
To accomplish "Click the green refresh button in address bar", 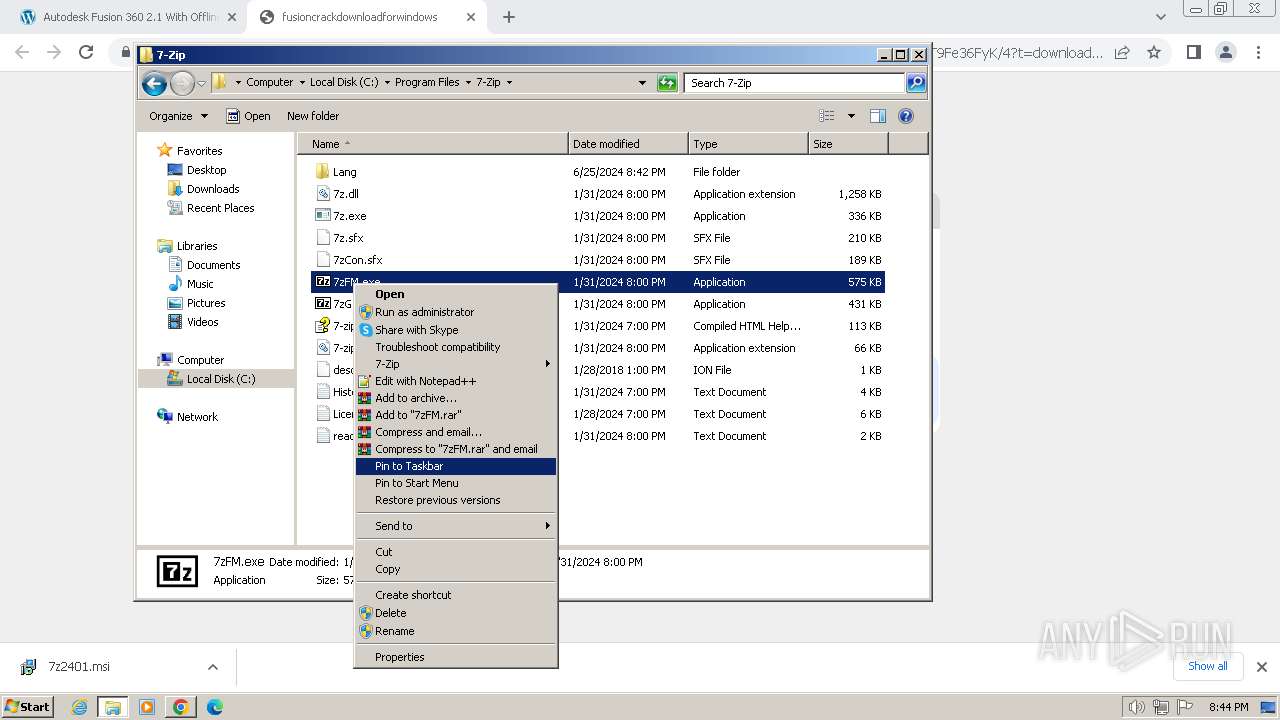I will click(667, 83).
